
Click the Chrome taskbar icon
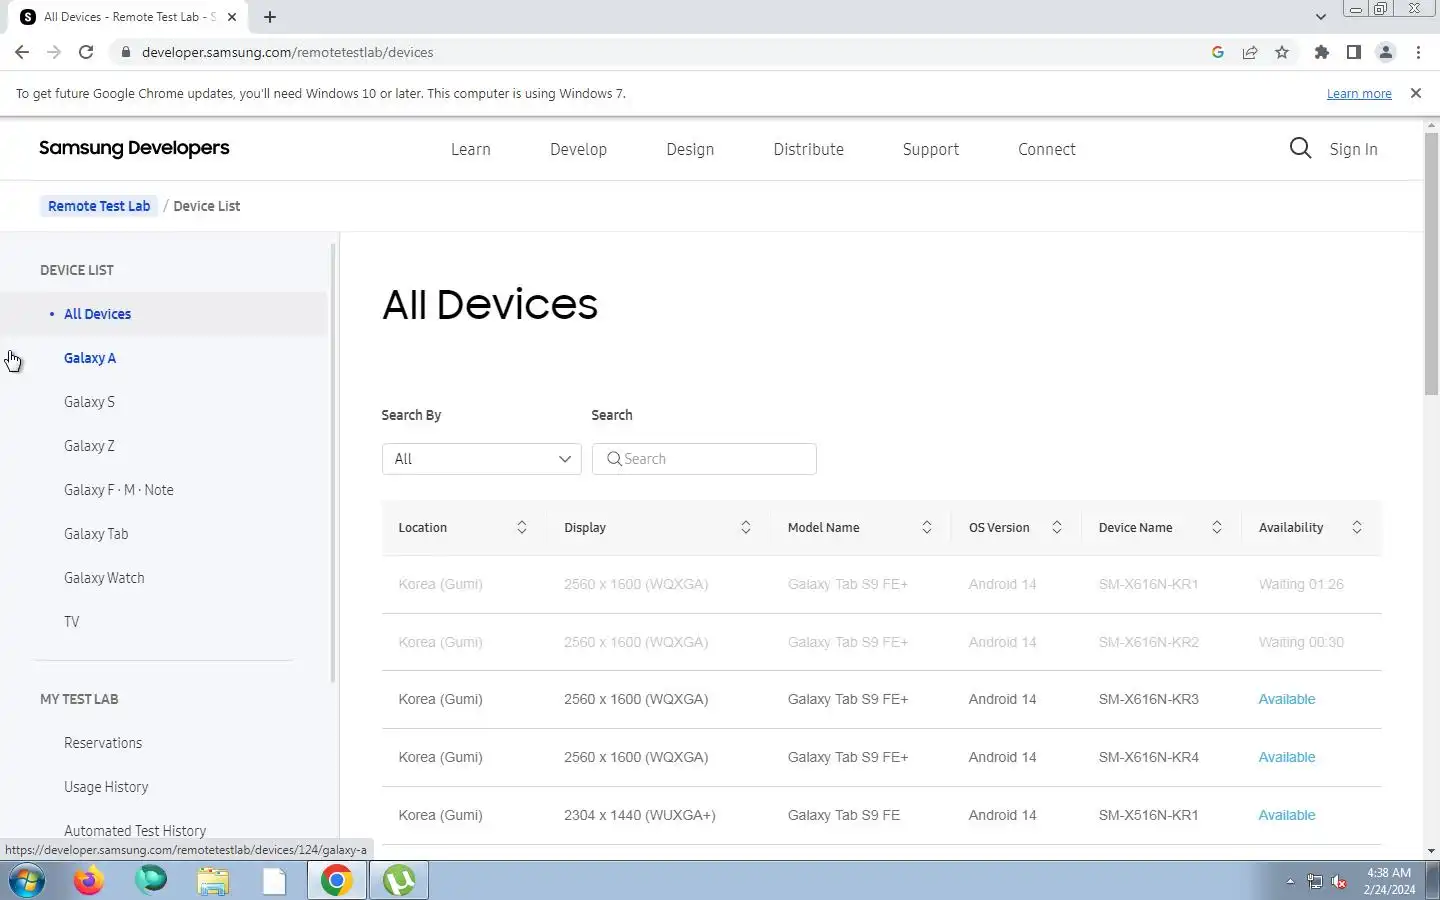(337, 881)
